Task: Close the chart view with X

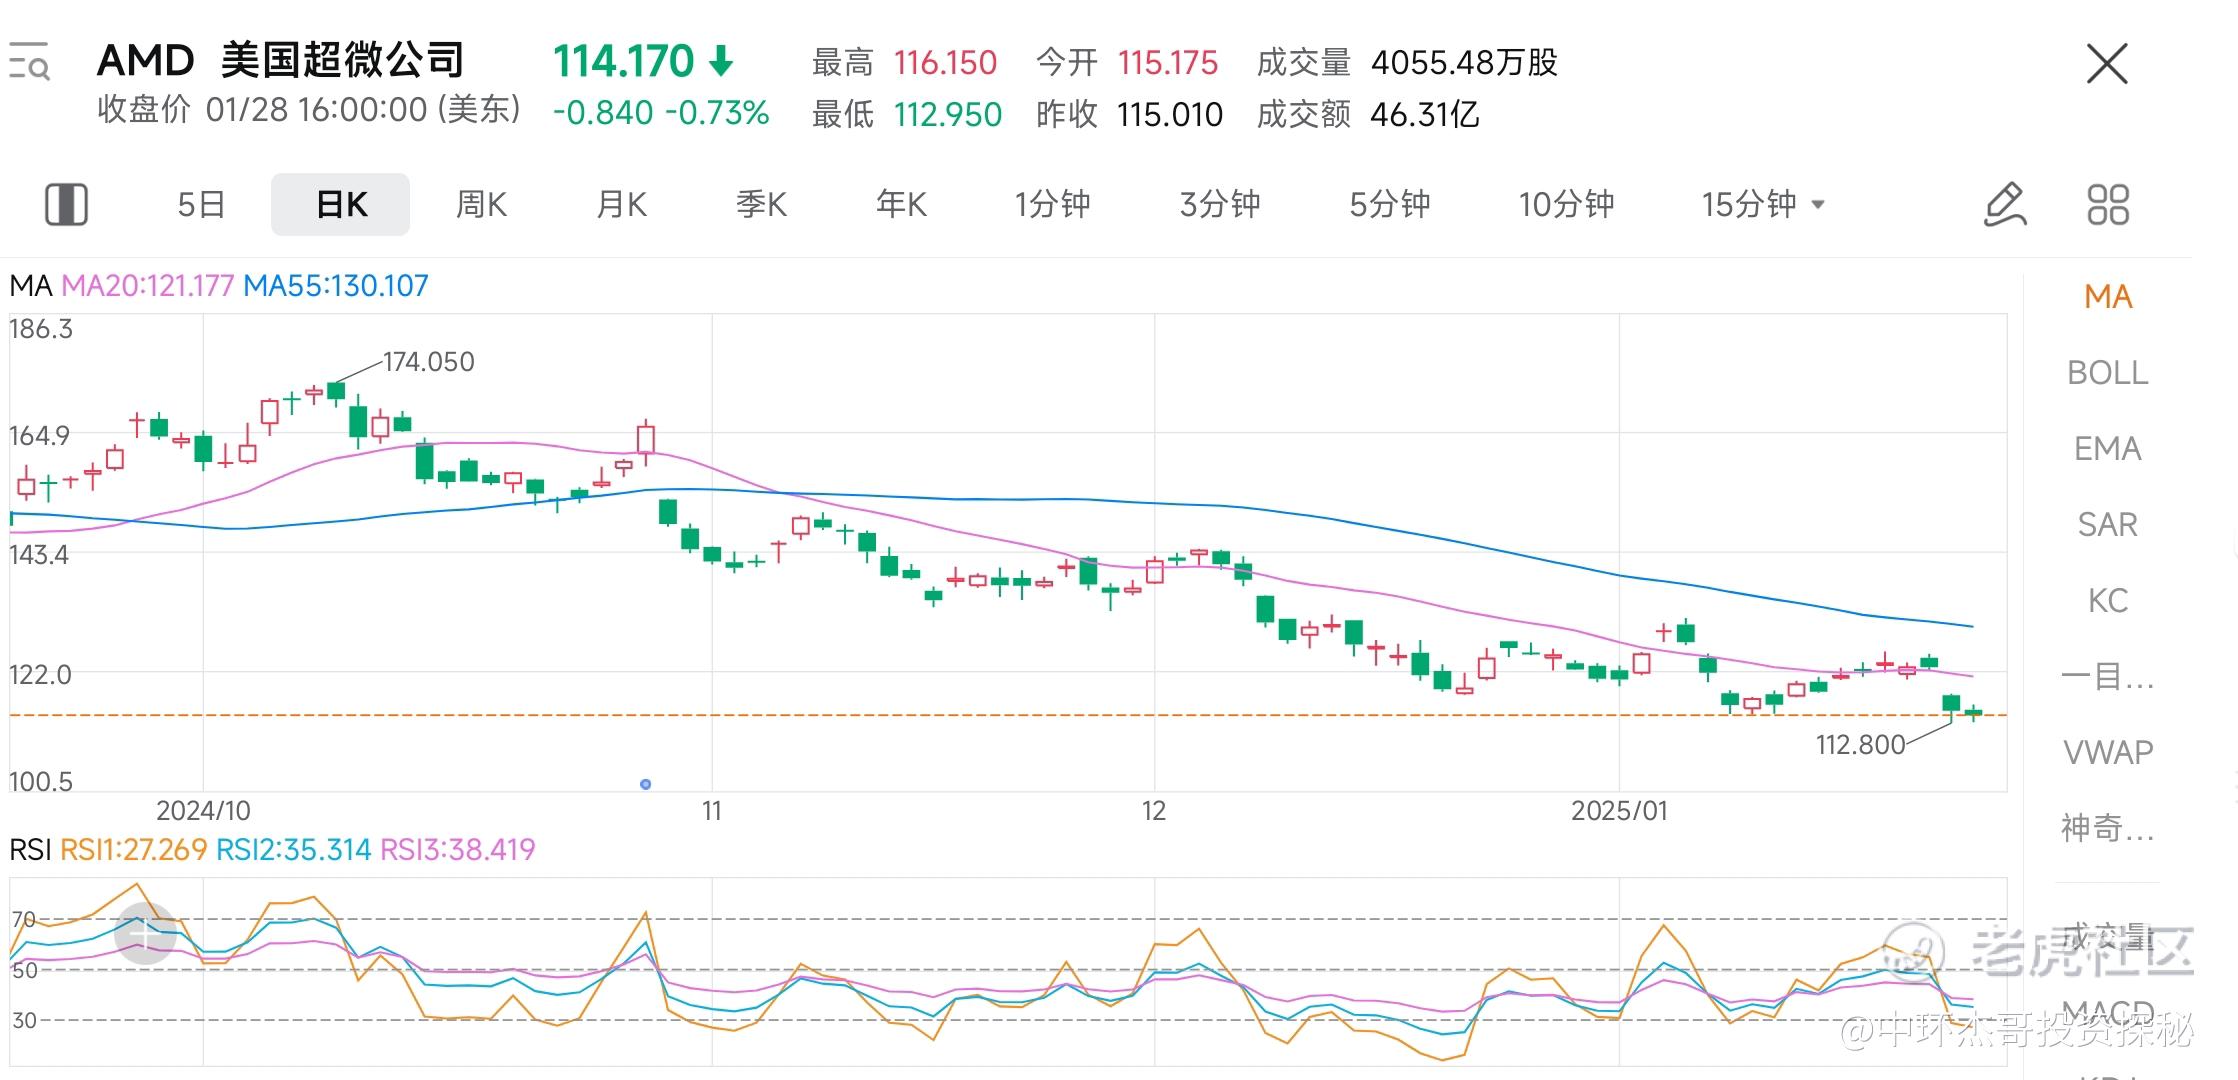Action: [2107, 64]
